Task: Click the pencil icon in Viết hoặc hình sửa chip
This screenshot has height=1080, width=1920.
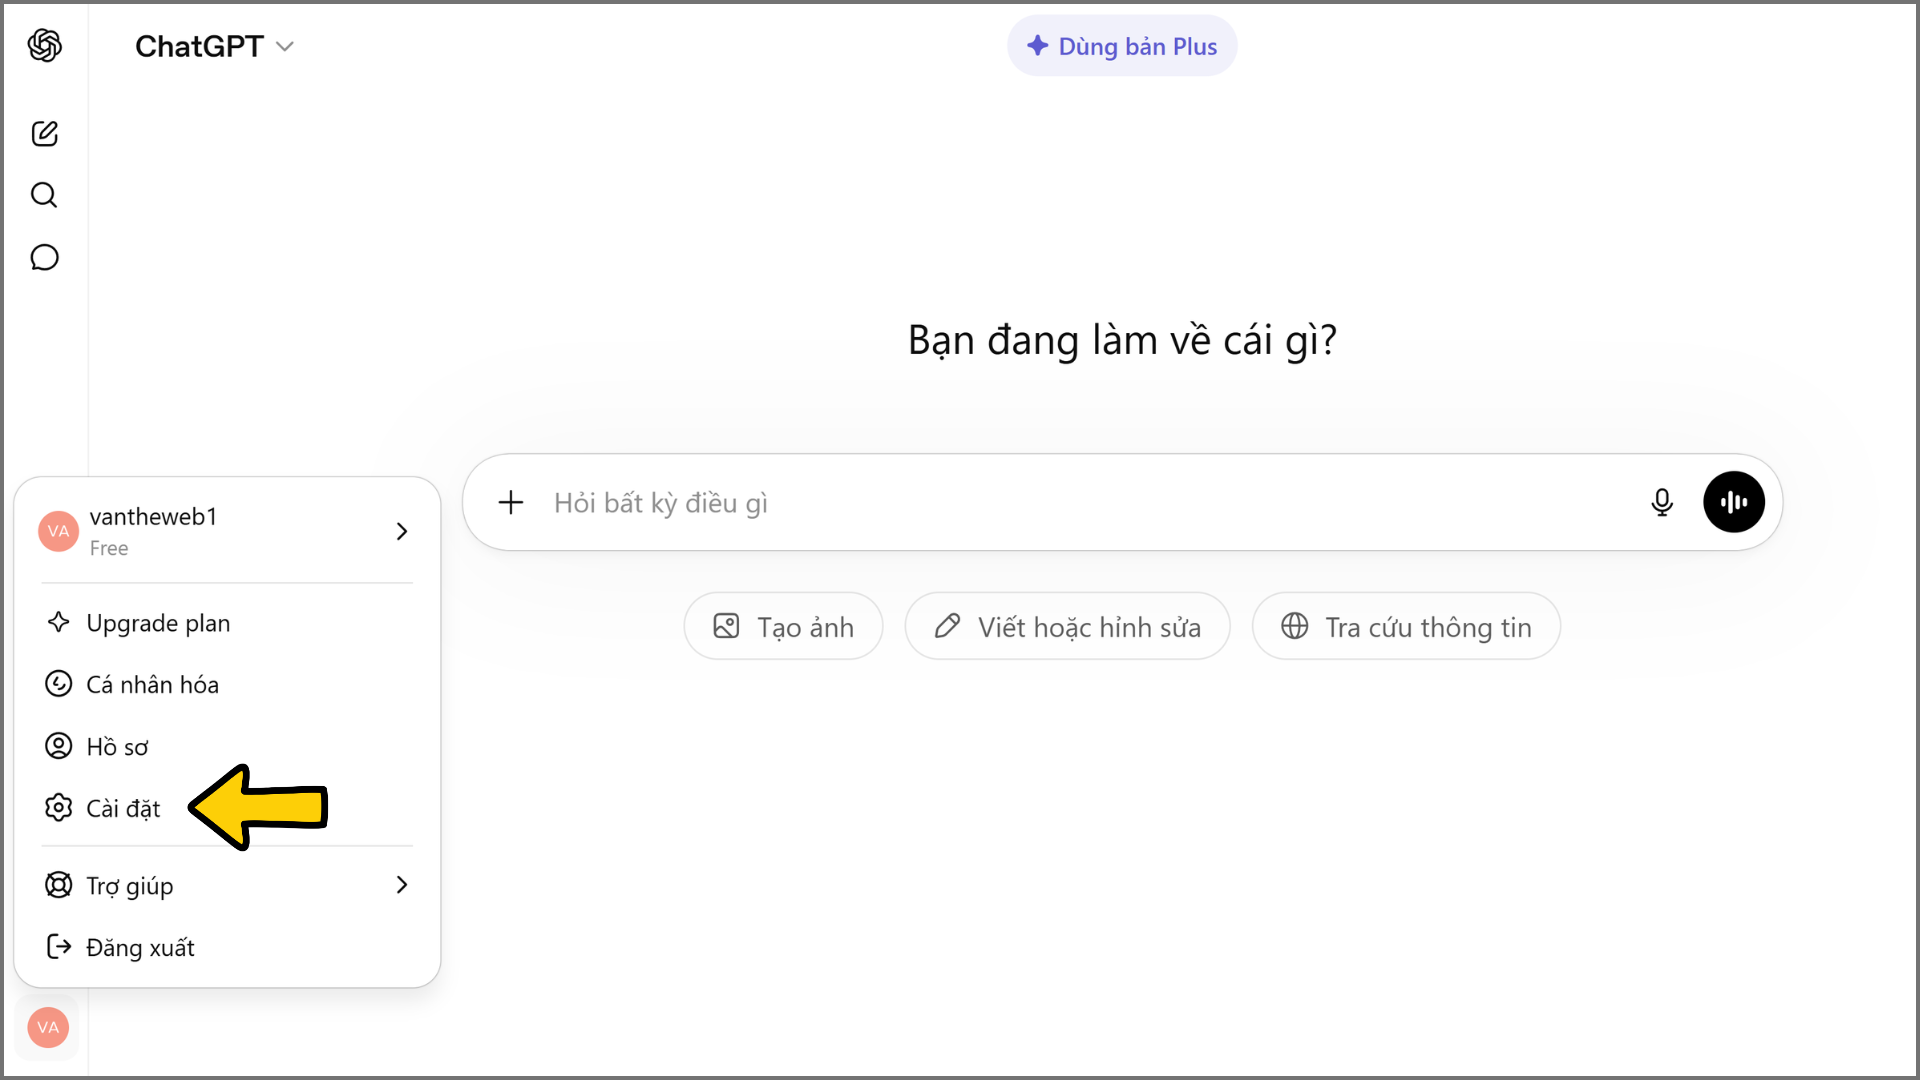Action: pos(947,626)
